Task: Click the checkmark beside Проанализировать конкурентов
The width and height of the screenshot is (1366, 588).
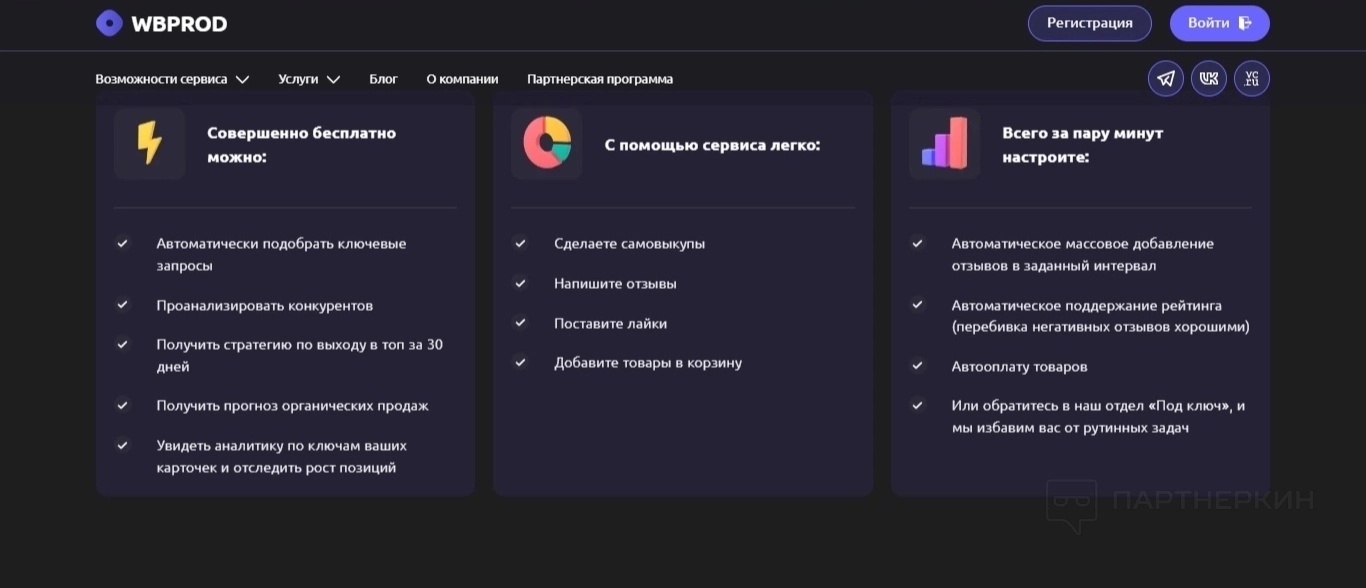Action: coord(123,304)
